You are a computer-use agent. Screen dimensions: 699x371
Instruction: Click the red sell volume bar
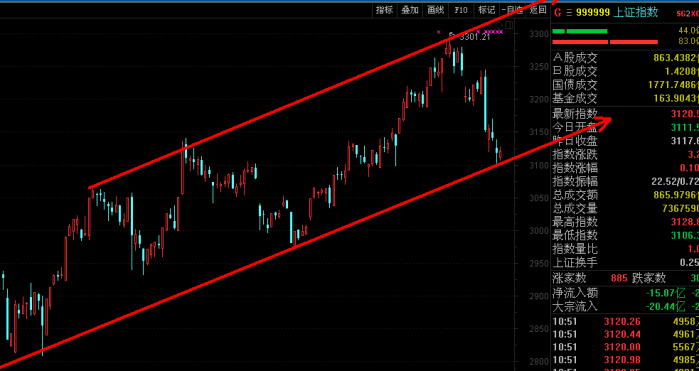(605, 42)
